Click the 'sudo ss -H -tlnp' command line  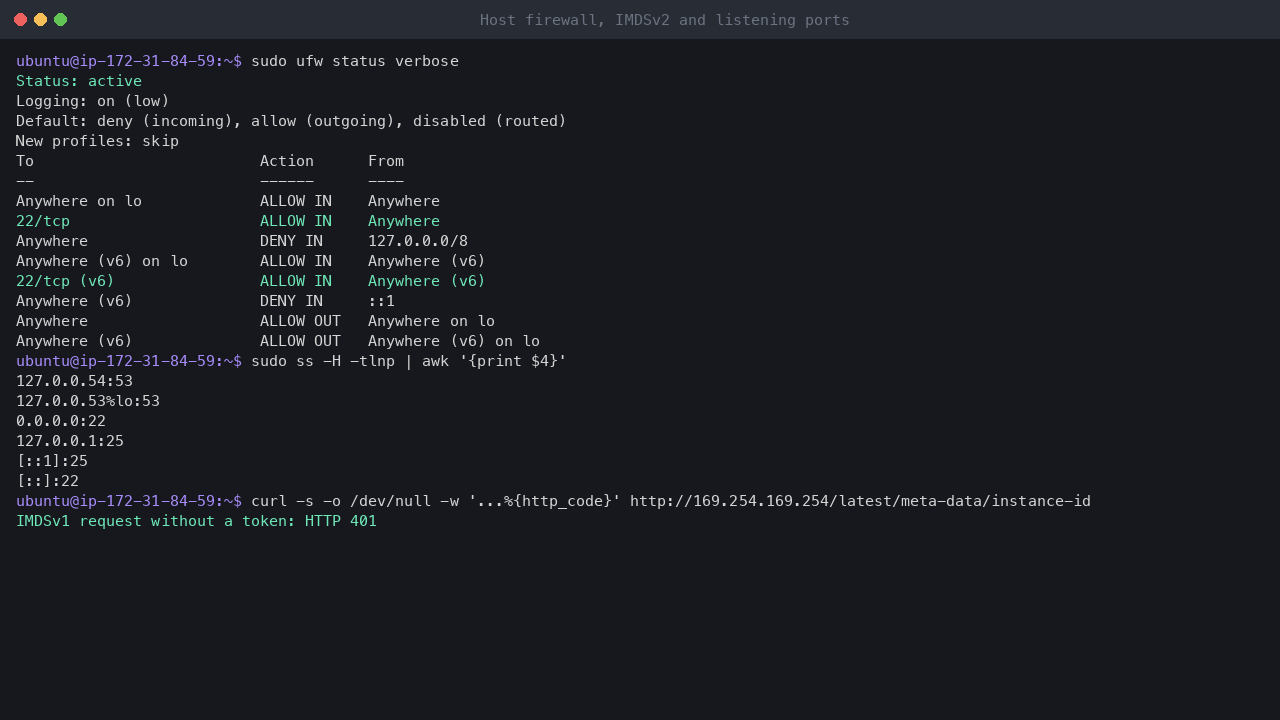coord(409,361)
